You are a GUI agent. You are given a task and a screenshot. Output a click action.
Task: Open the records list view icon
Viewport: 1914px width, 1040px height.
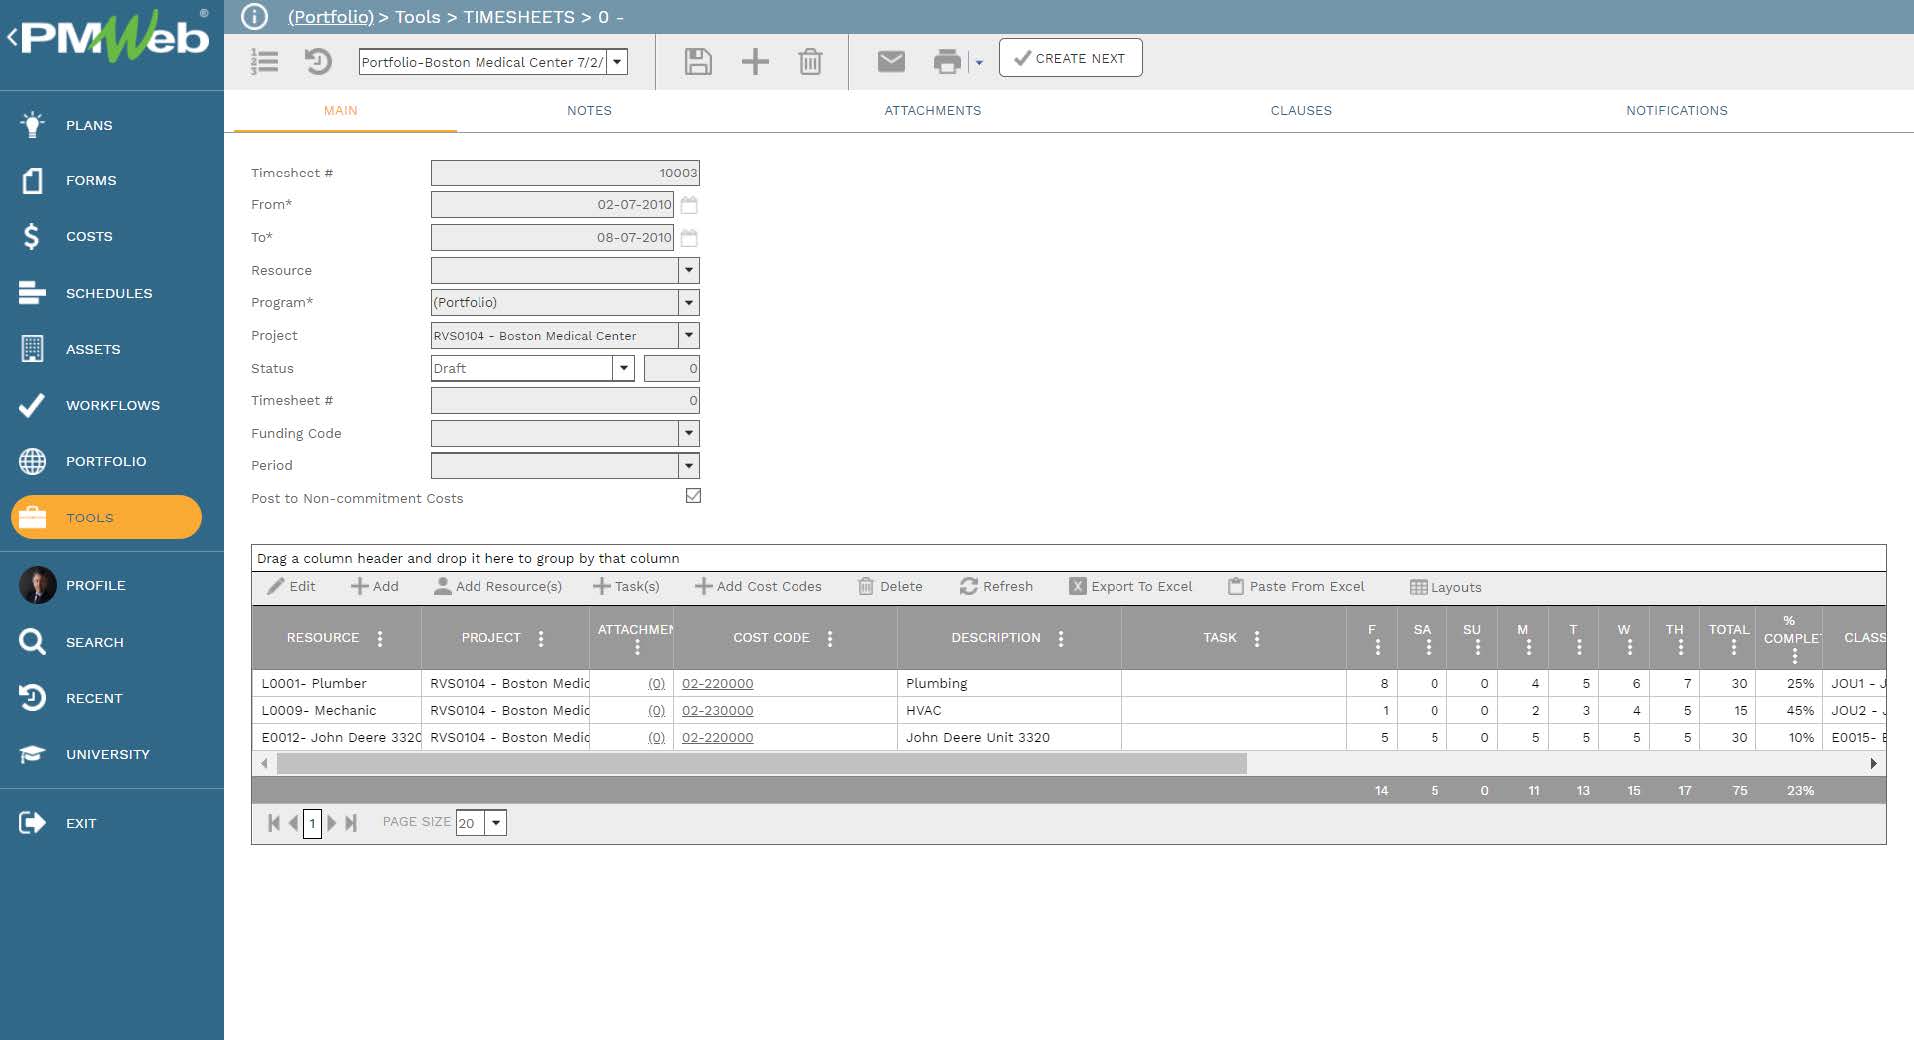click(265, 62)
